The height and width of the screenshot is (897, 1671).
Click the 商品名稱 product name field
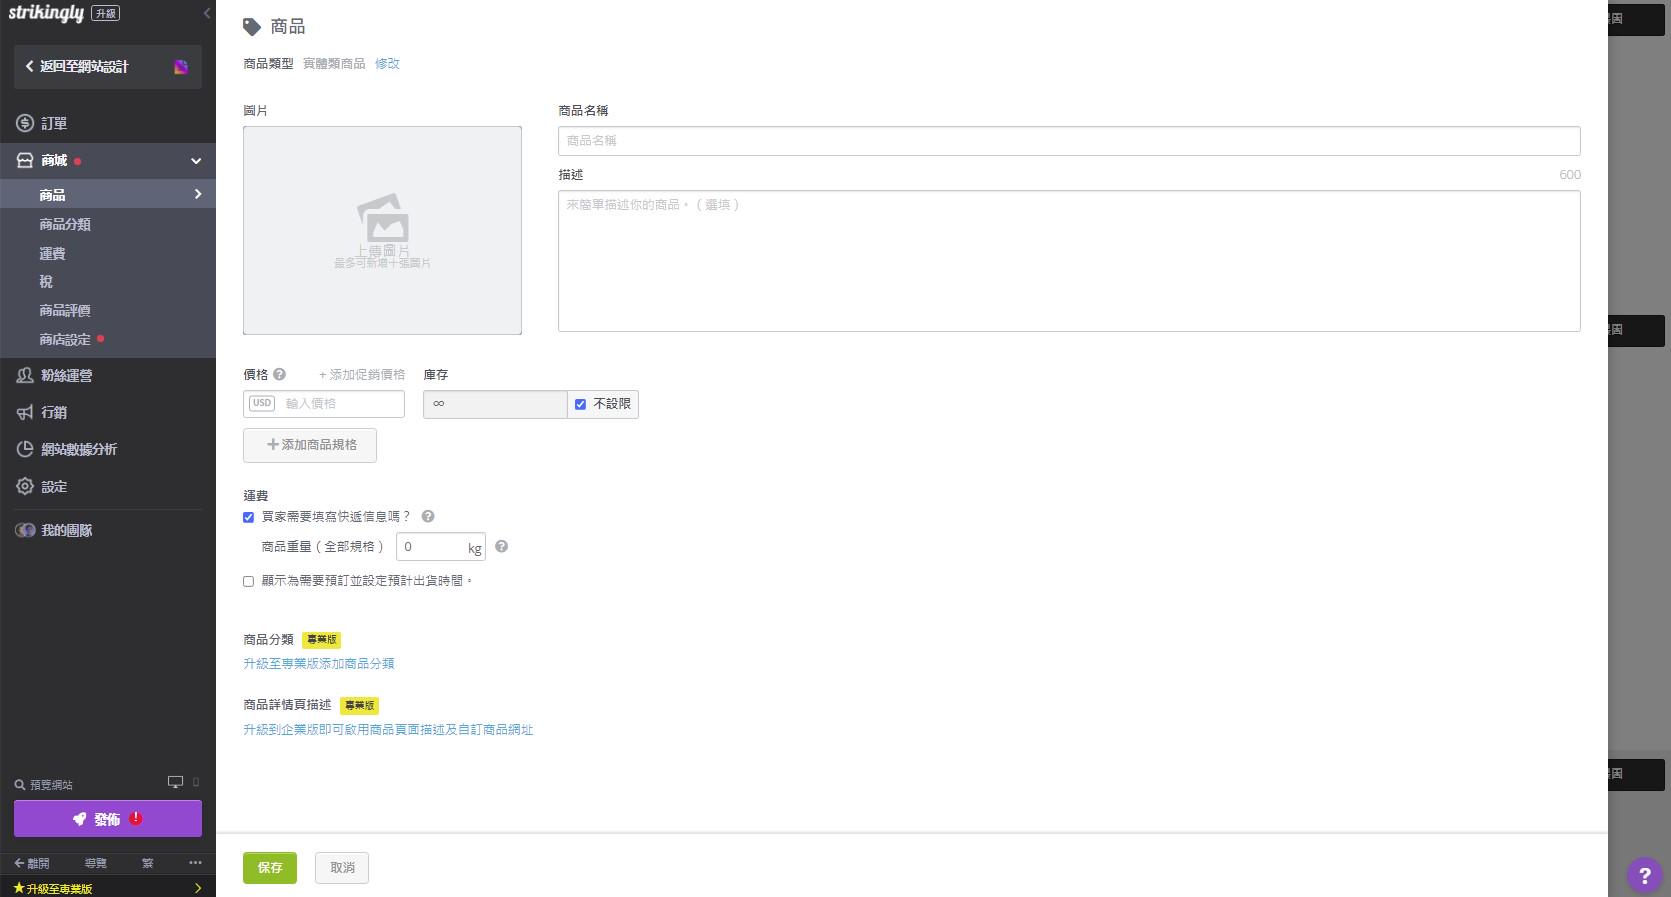(x=1068, y=141)
